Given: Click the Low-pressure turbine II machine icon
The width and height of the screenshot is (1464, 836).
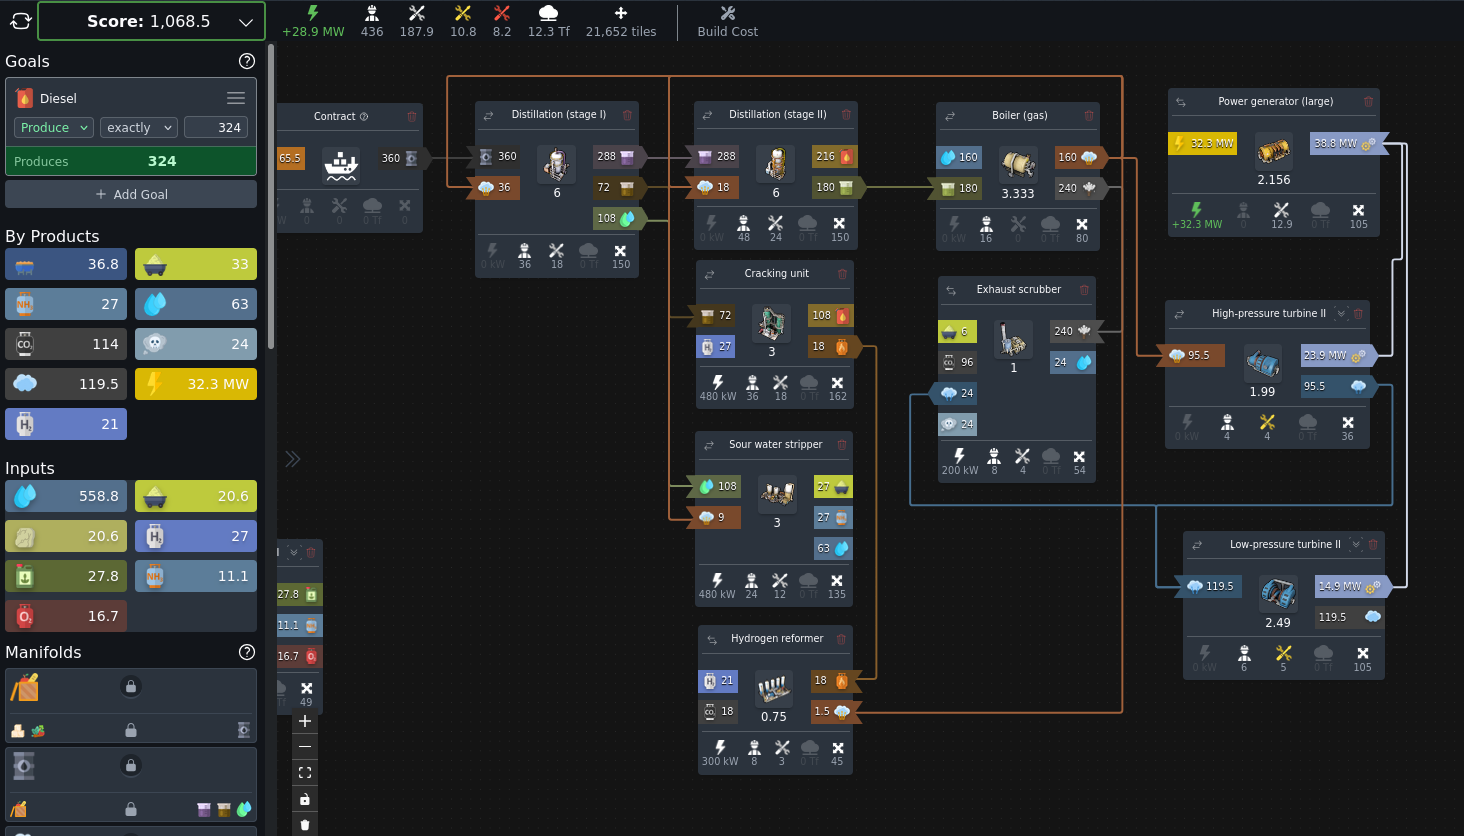Looking at the screenshot, I should pyautogui.click(x=1278, y=594).
